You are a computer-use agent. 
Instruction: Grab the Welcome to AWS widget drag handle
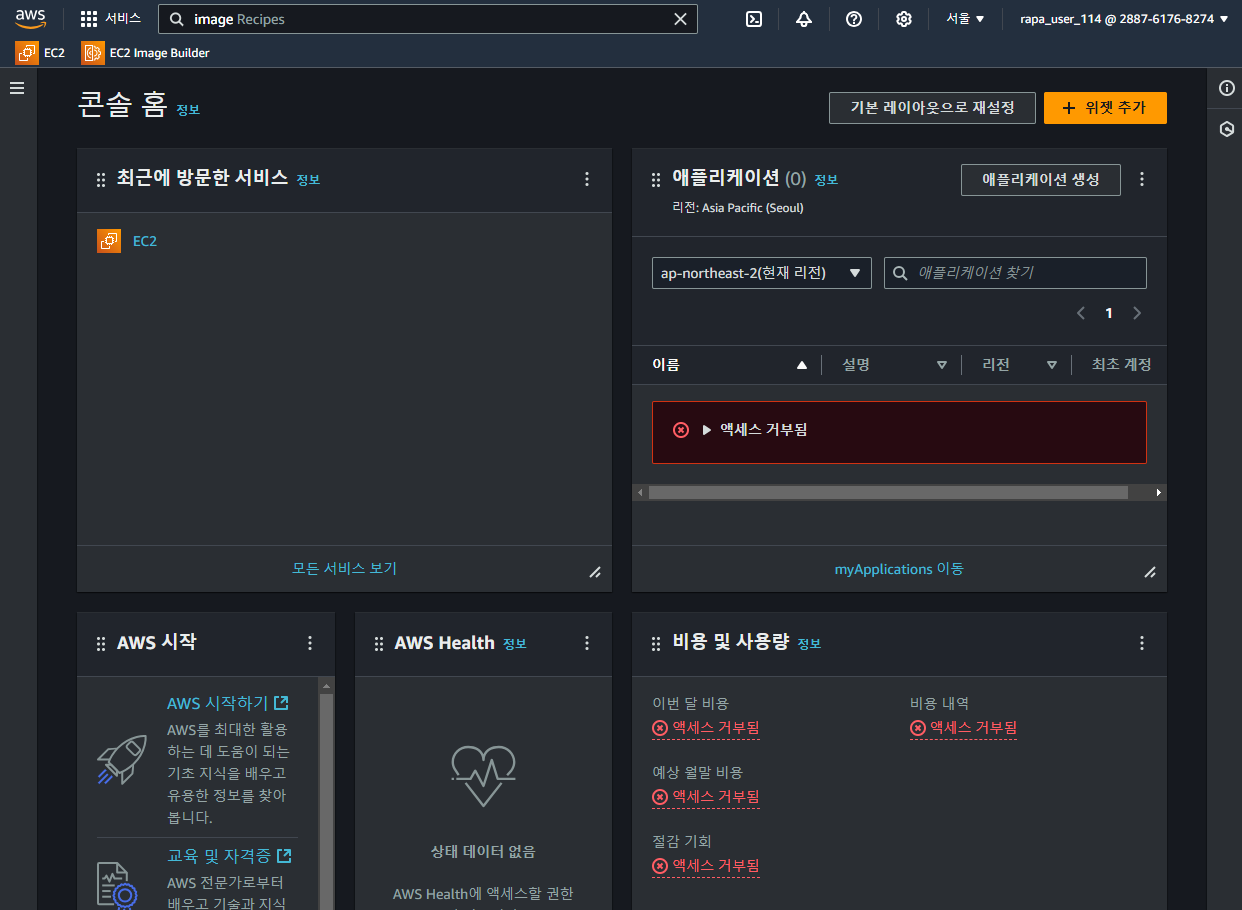(x=101, y=644)
